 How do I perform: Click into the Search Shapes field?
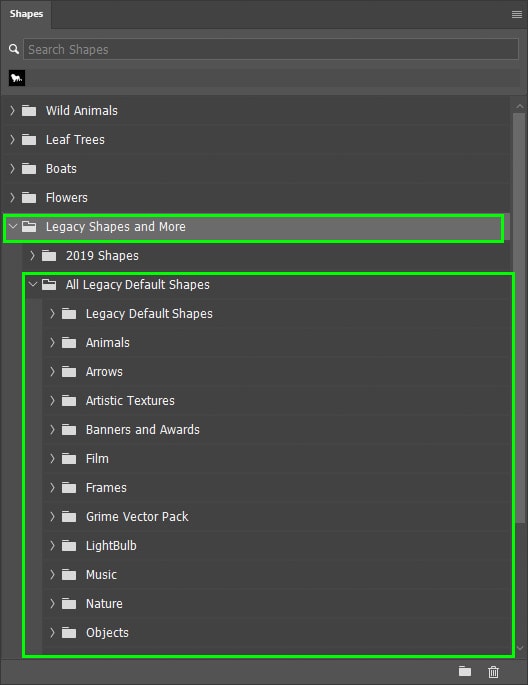point(271,49)
